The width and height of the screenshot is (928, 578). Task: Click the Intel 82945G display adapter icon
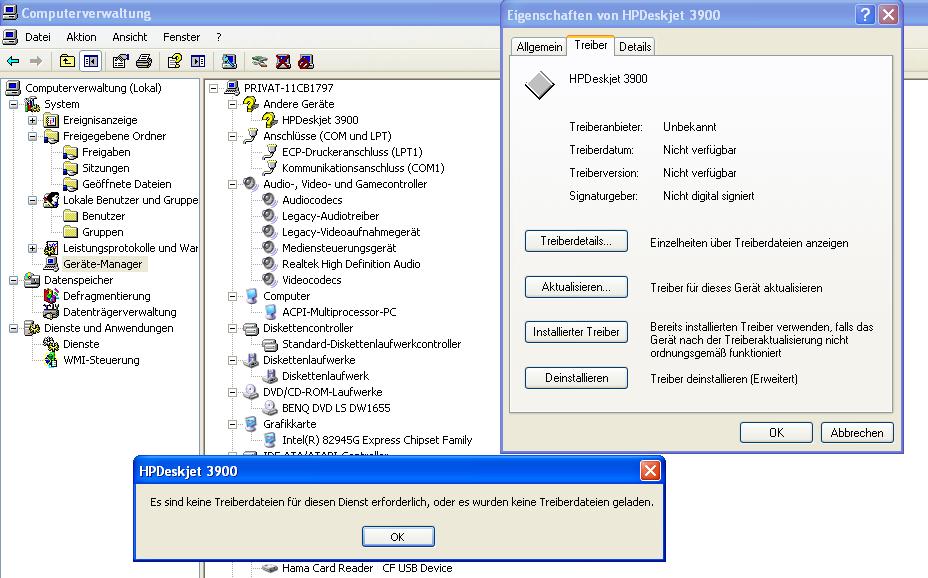coord(270,440)
